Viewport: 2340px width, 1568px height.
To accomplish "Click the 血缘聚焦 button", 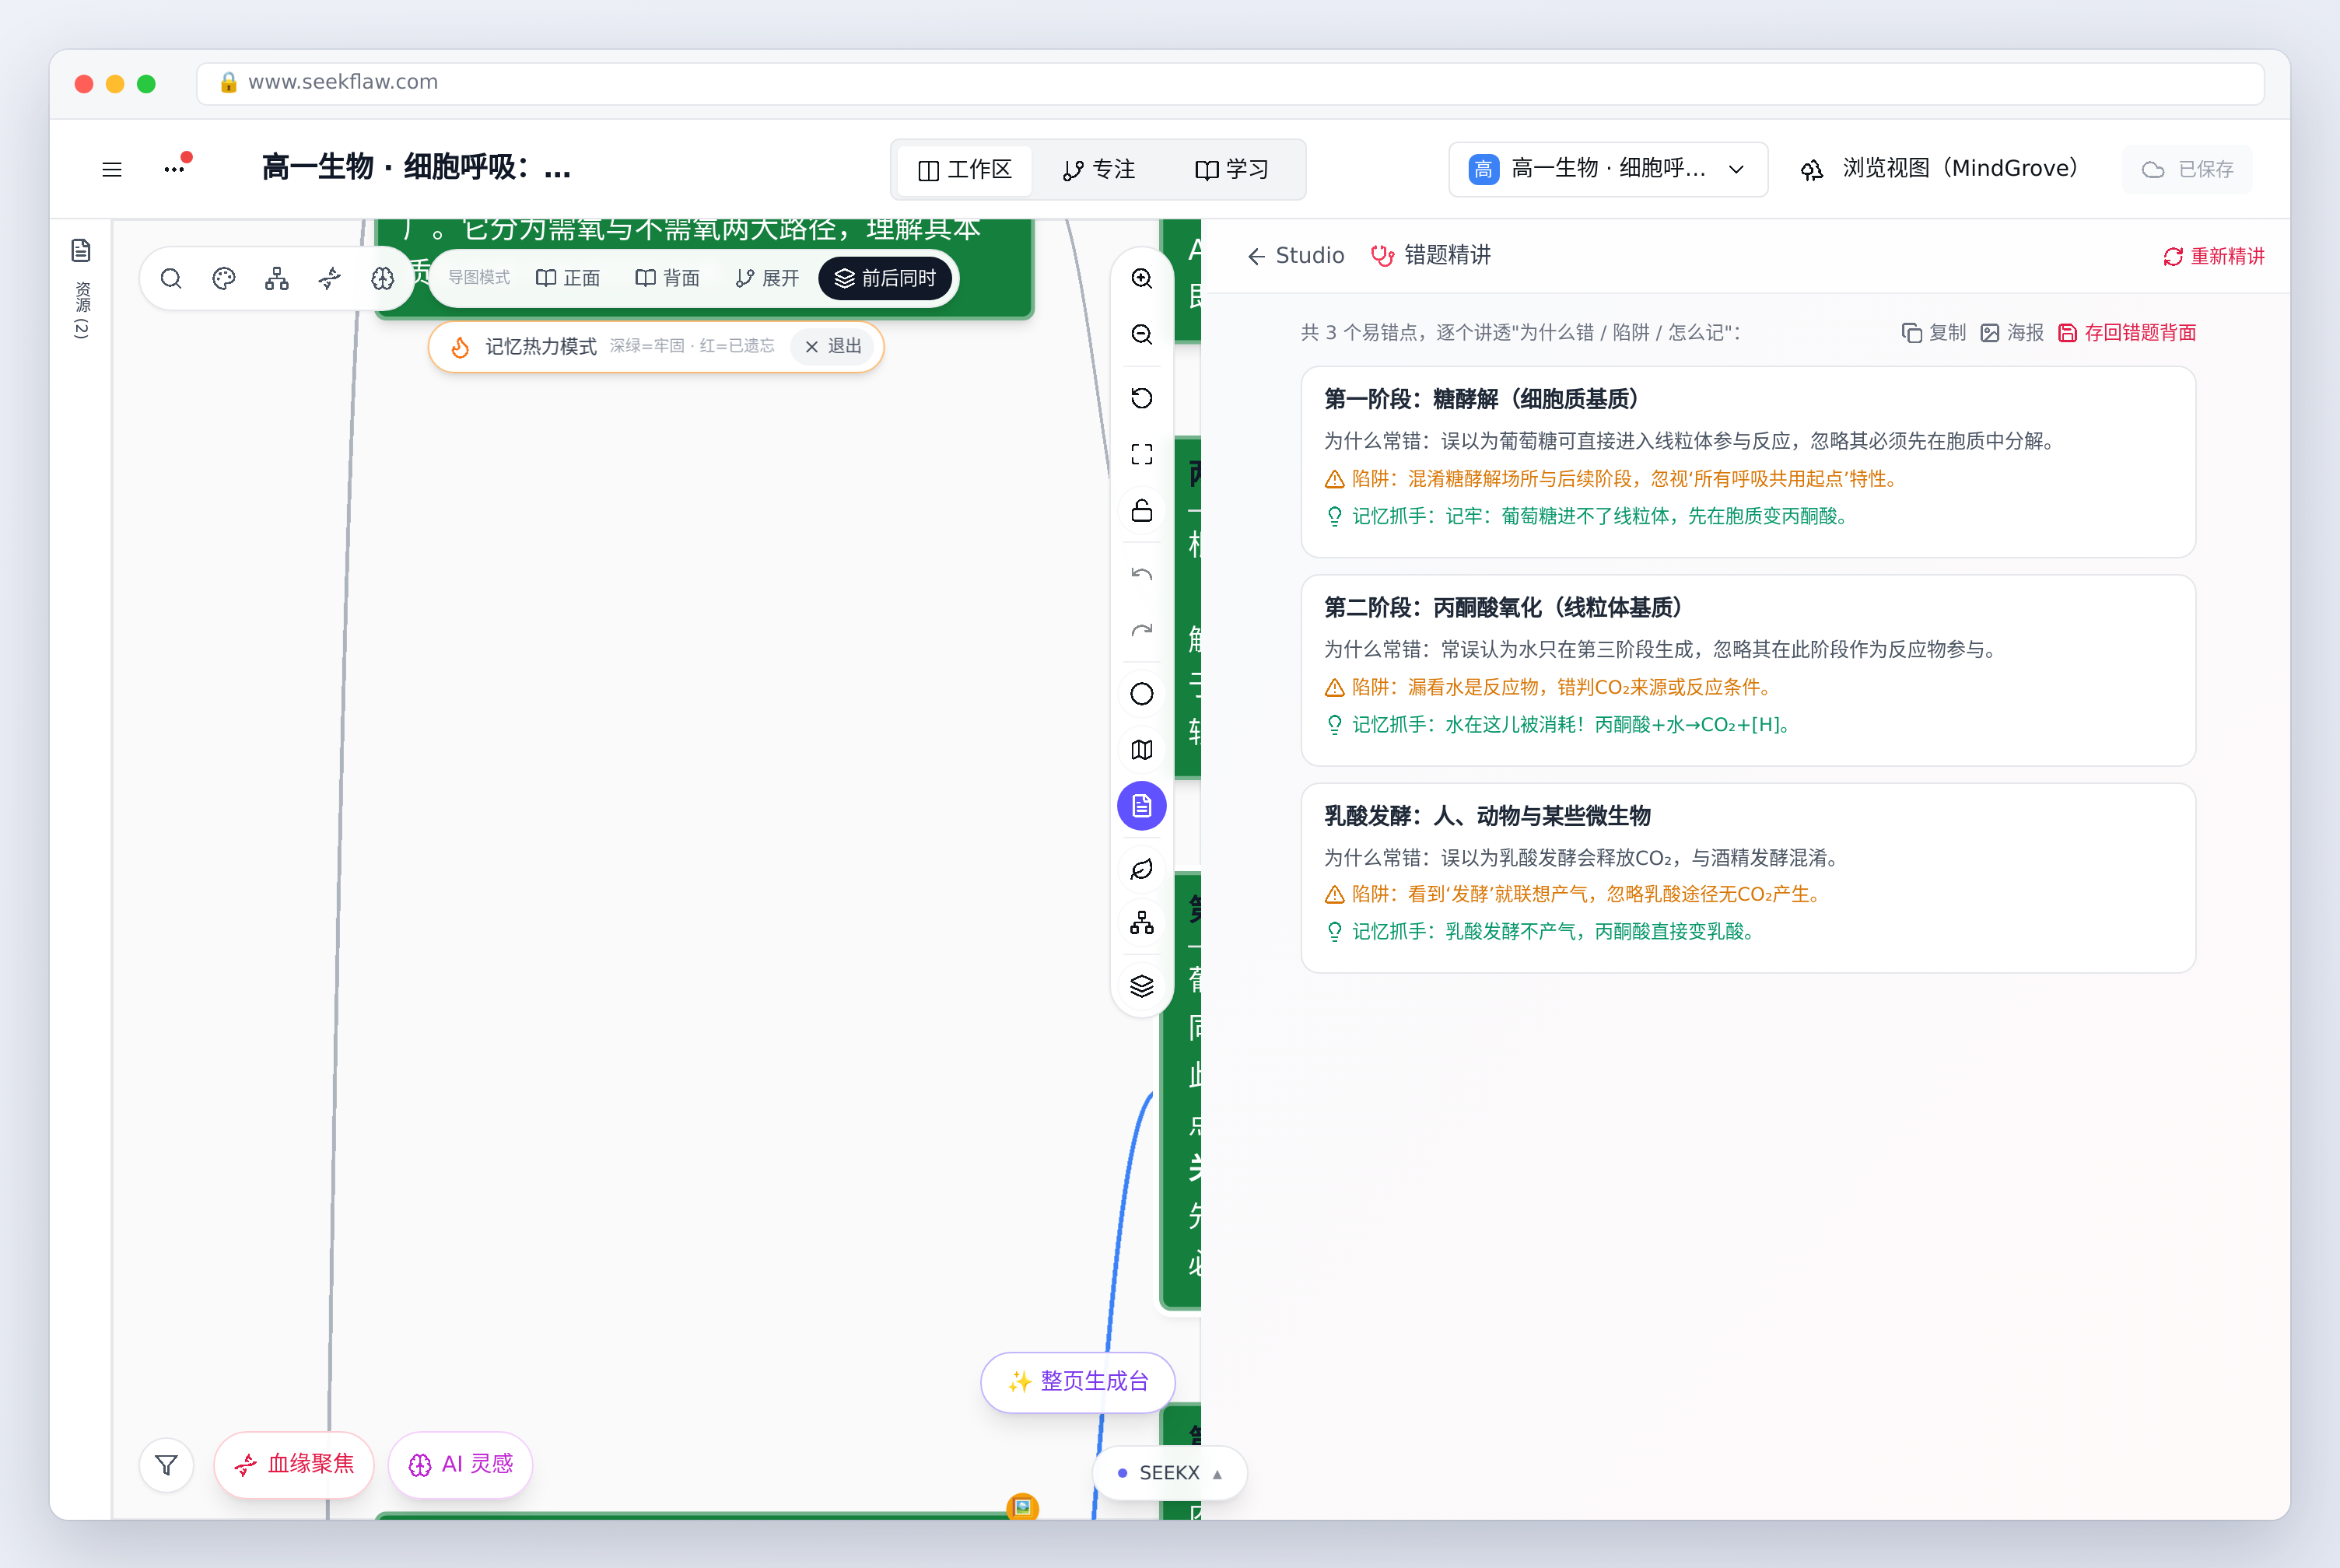I will (x=294, y=1465).
